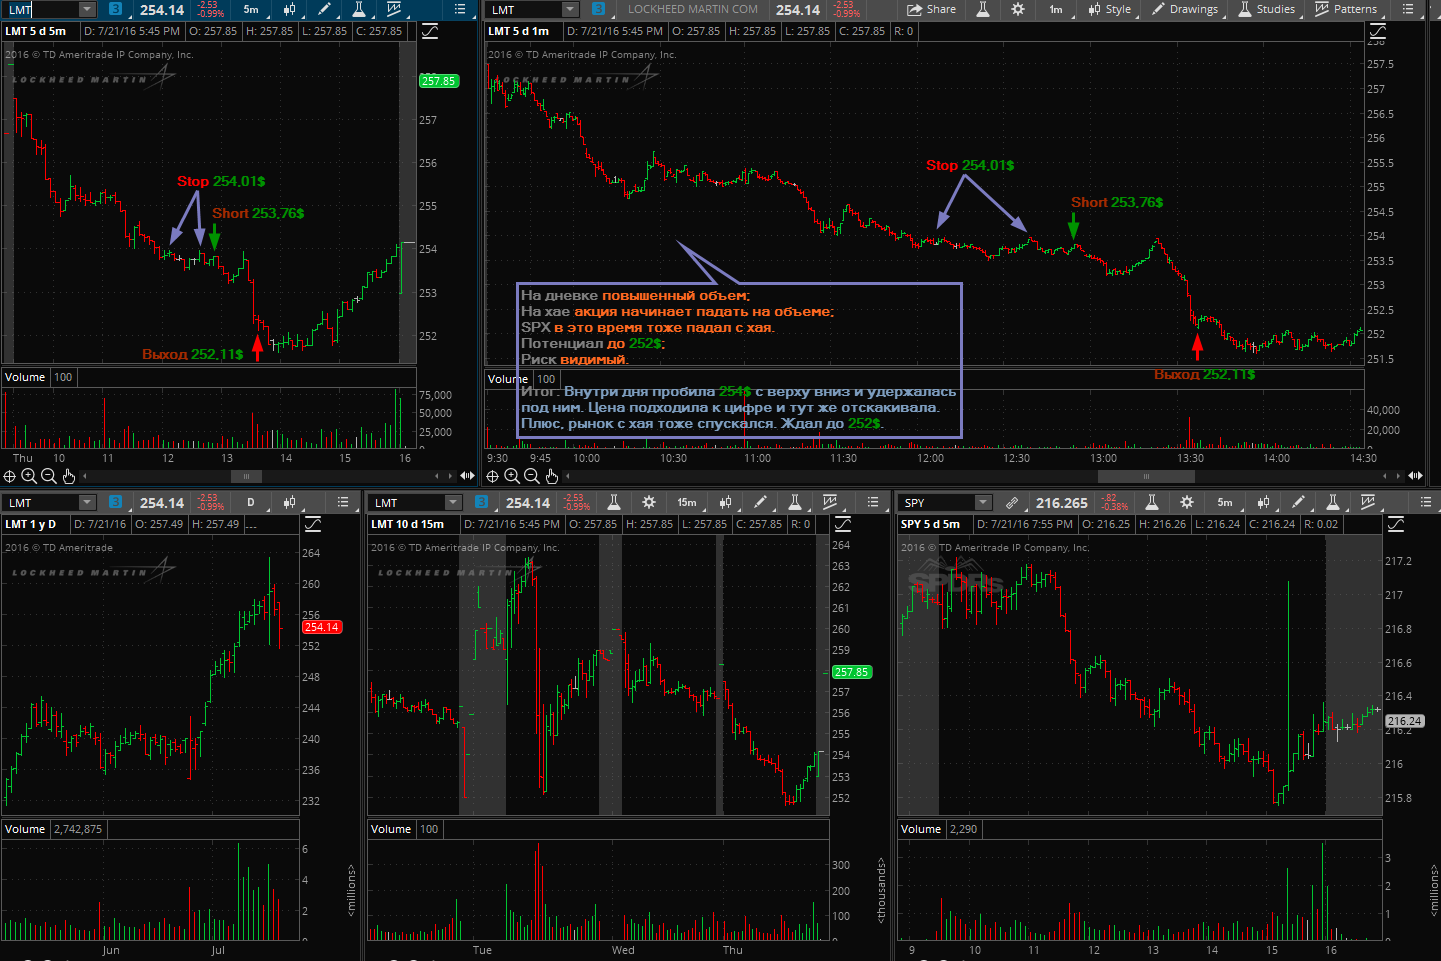Toggle pan hand cursor on the LMT 5m chart
Screen dimensions: 1441x961
(68, 476)
